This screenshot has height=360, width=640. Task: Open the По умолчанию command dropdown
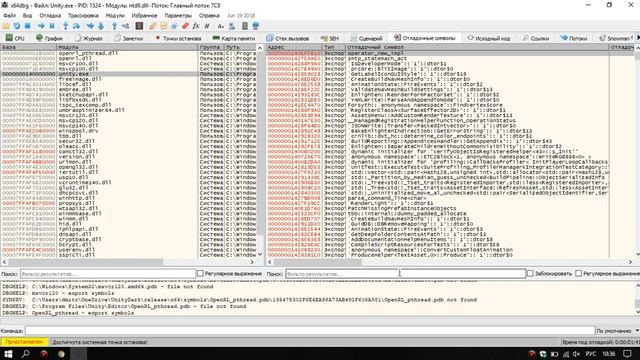618,331
